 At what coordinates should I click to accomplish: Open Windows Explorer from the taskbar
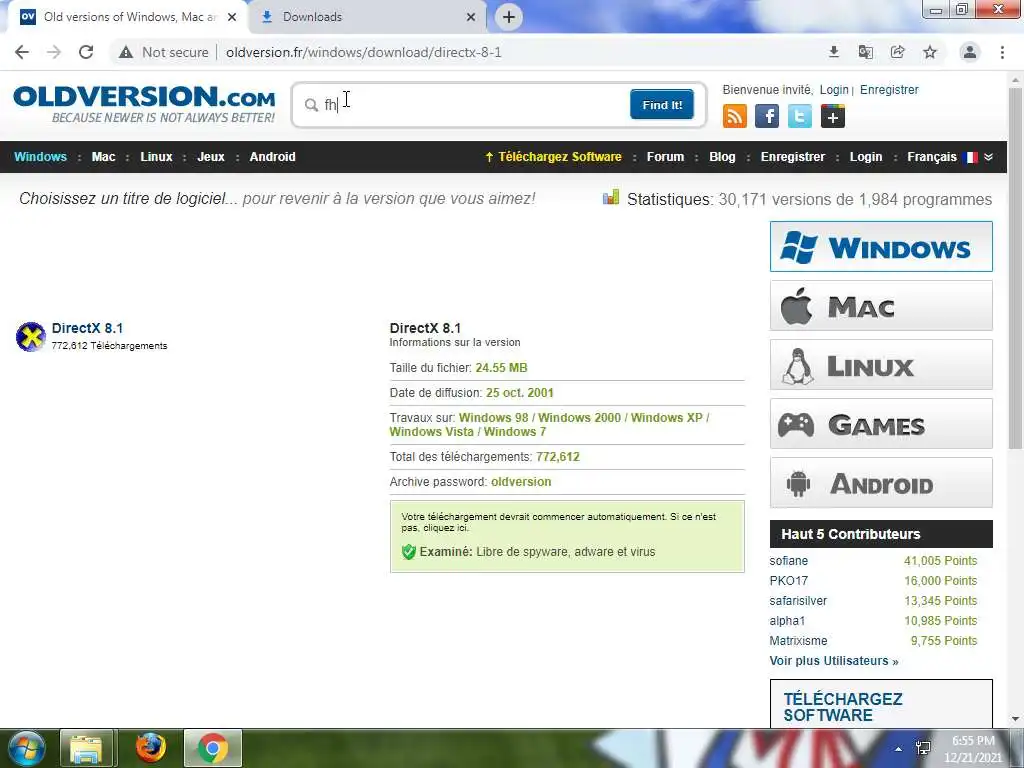coord(87,748)
